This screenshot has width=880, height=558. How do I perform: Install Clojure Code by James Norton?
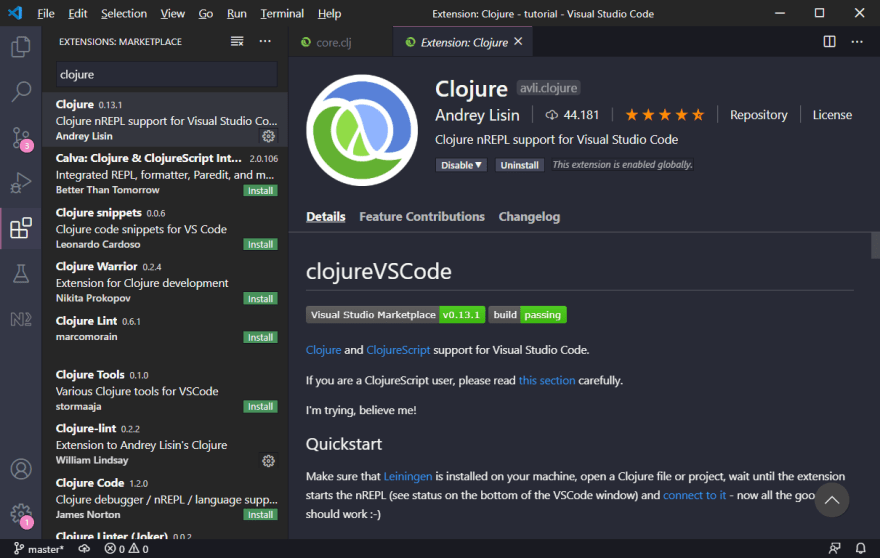pyautogui.click(x=260, y=515)
